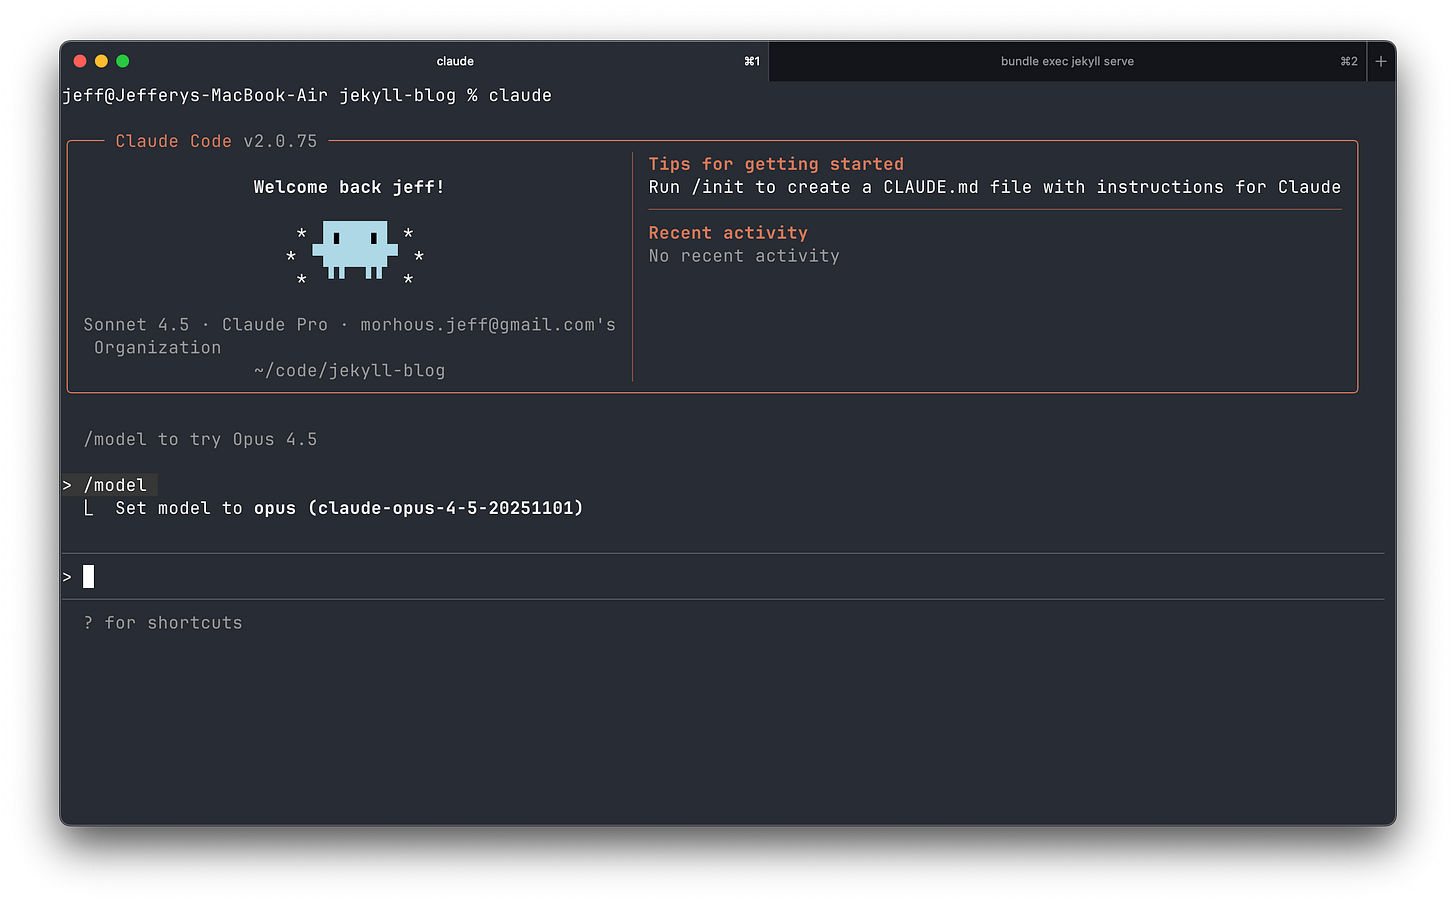Click the green full-screen traffic light
The image size is (1456, 905).
point(122,60)
